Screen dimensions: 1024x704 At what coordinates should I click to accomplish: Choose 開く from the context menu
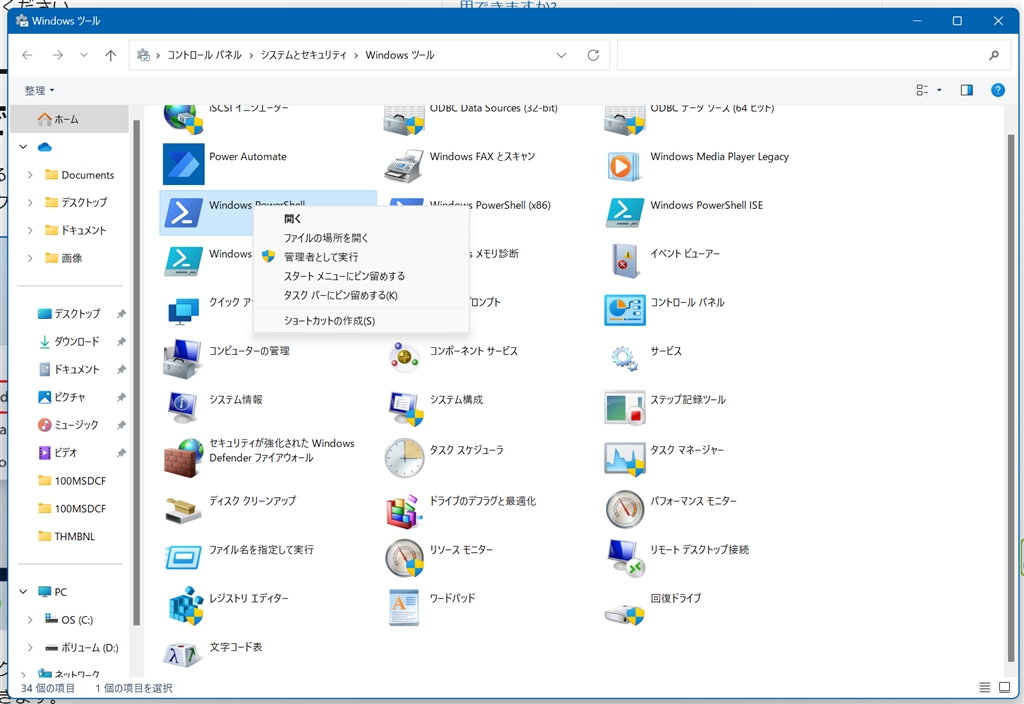(x=361, y=219)
